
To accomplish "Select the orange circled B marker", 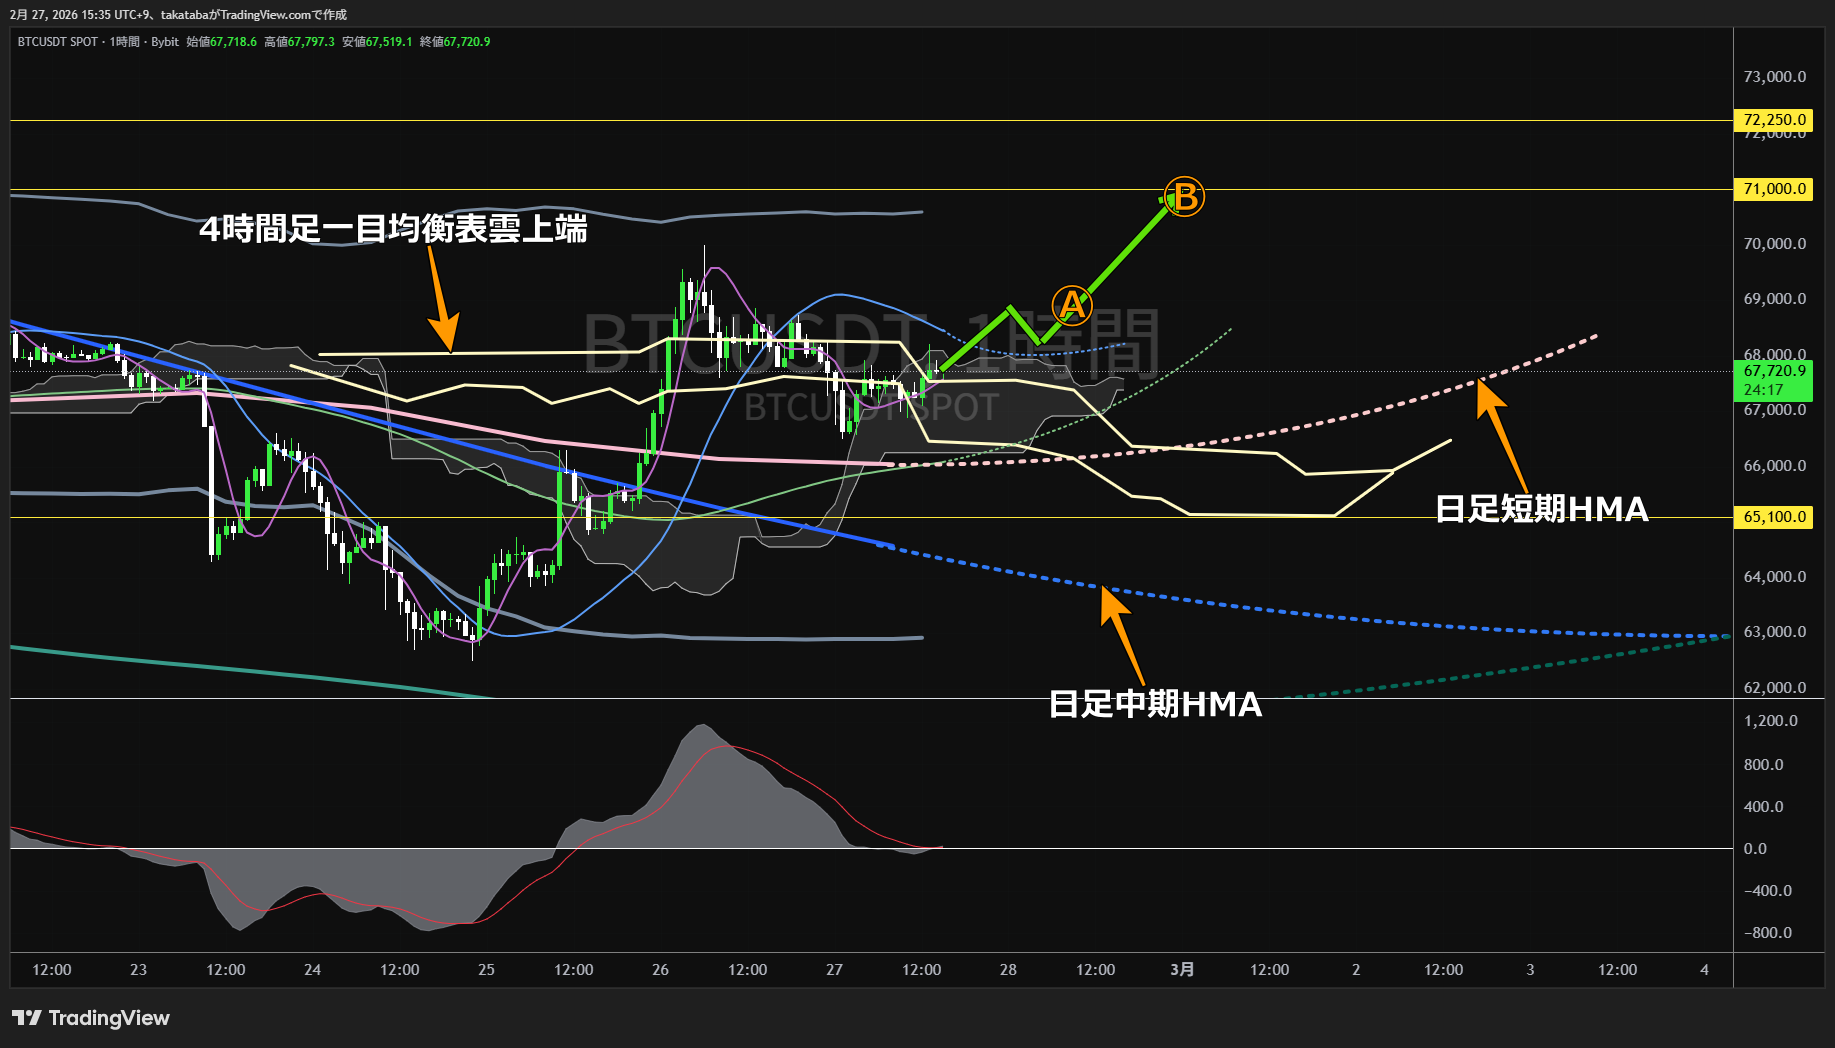I will point(1185,197).
